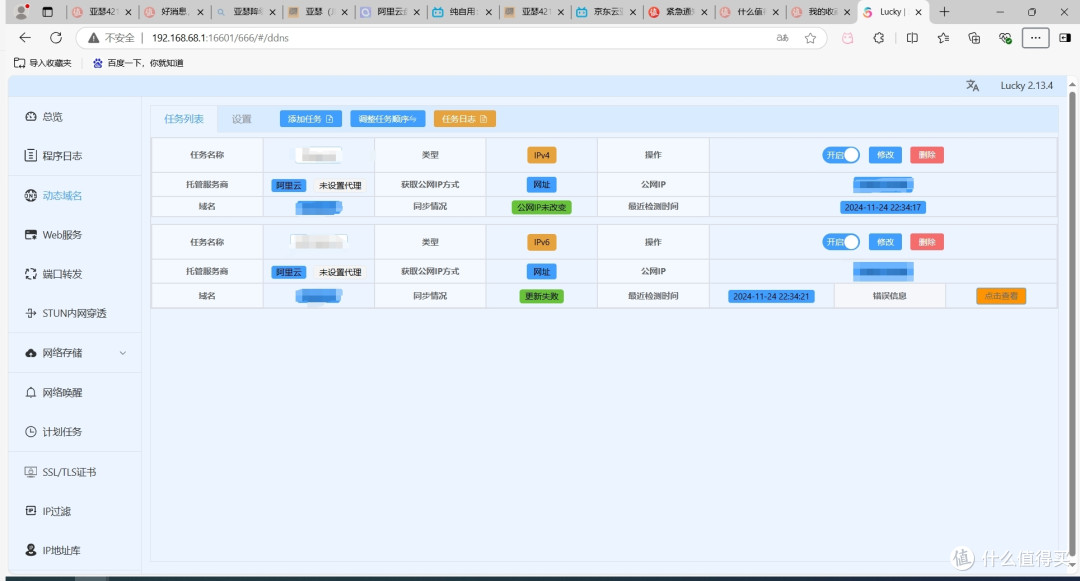
Task: Switch to 阿里云 browser tab
Action: click(390, 12)
